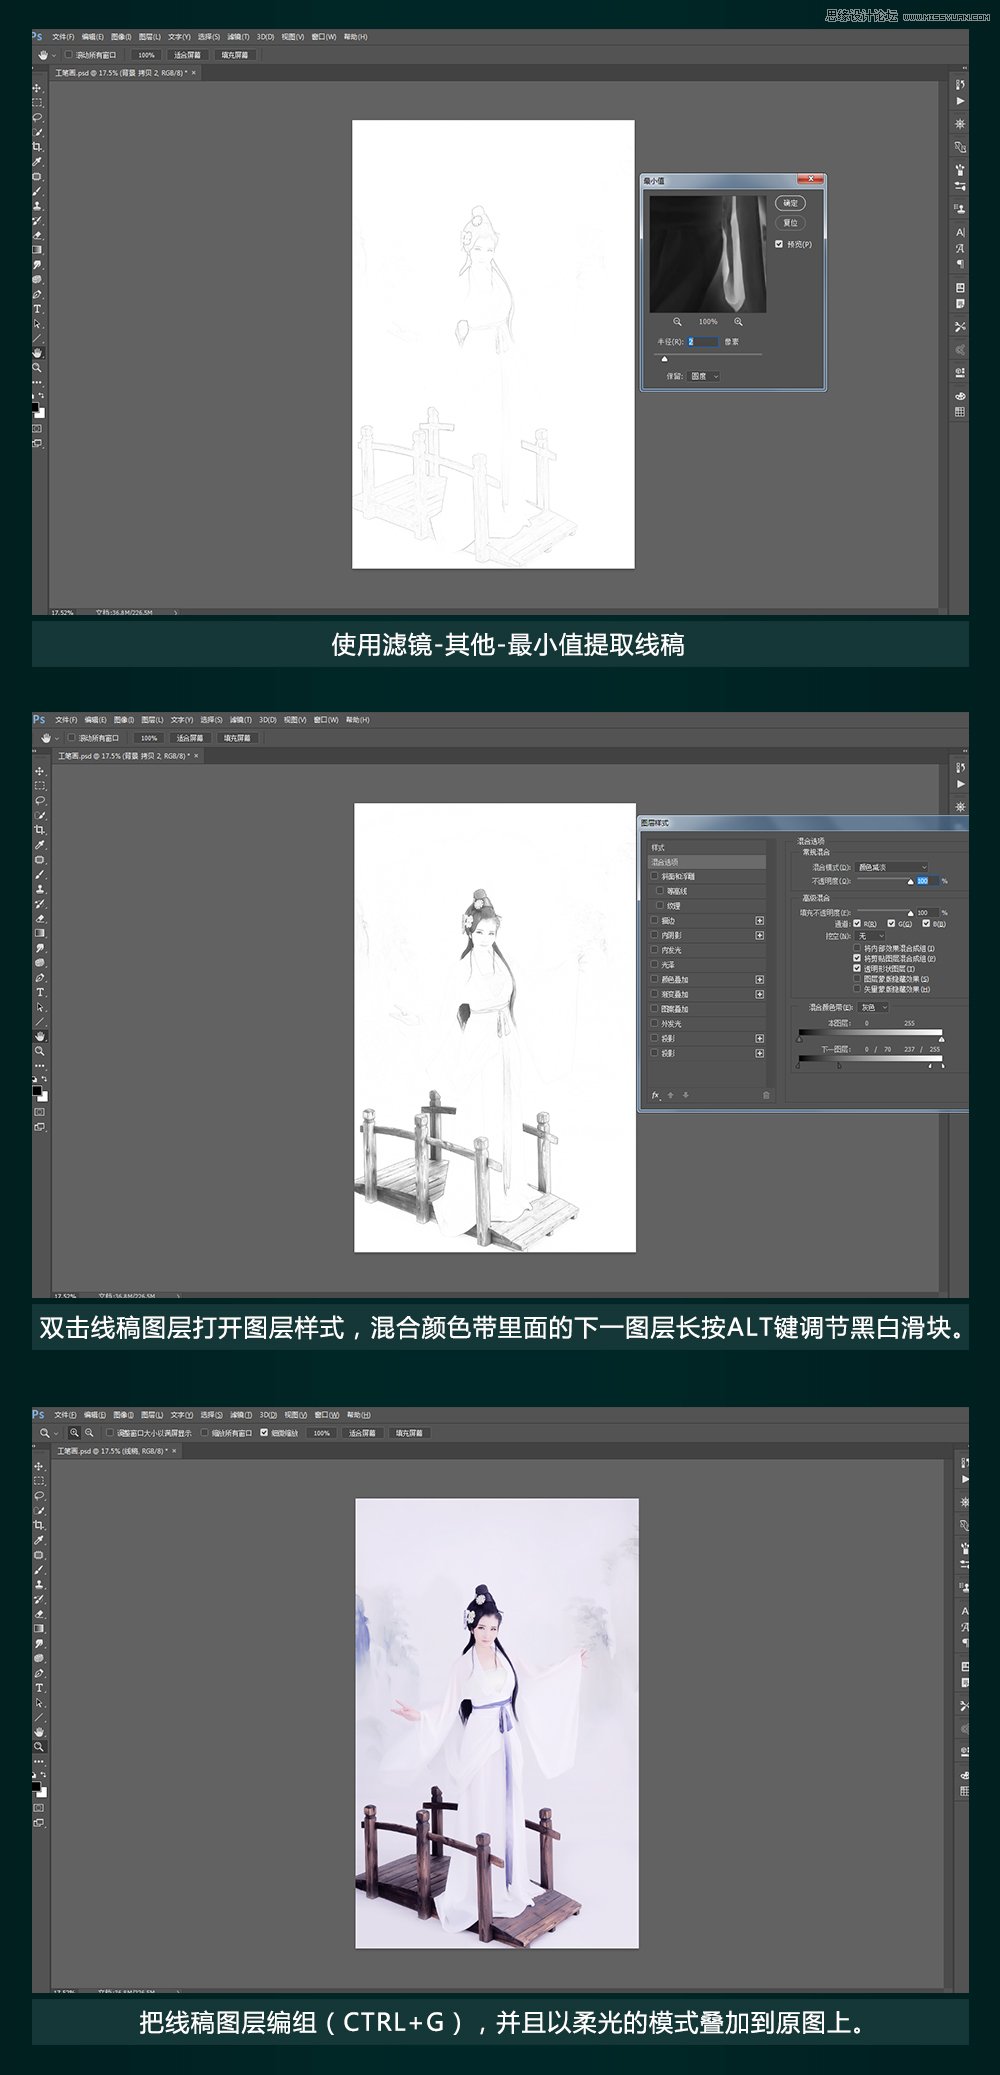Screen dimensions: 1000x2075
Task: Click the 复位 button in the 最小值 dialog
Action: tap(790, 223)
